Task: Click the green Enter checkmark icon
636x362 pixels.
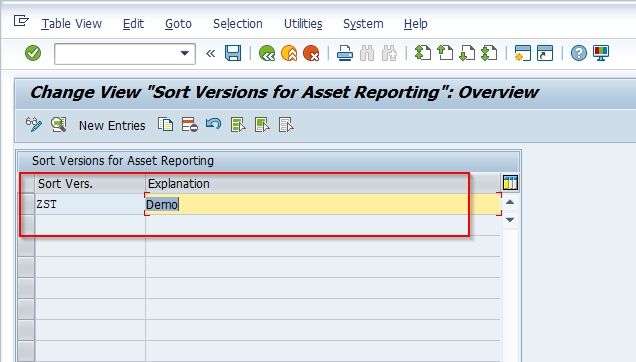Action: (33, 53)
